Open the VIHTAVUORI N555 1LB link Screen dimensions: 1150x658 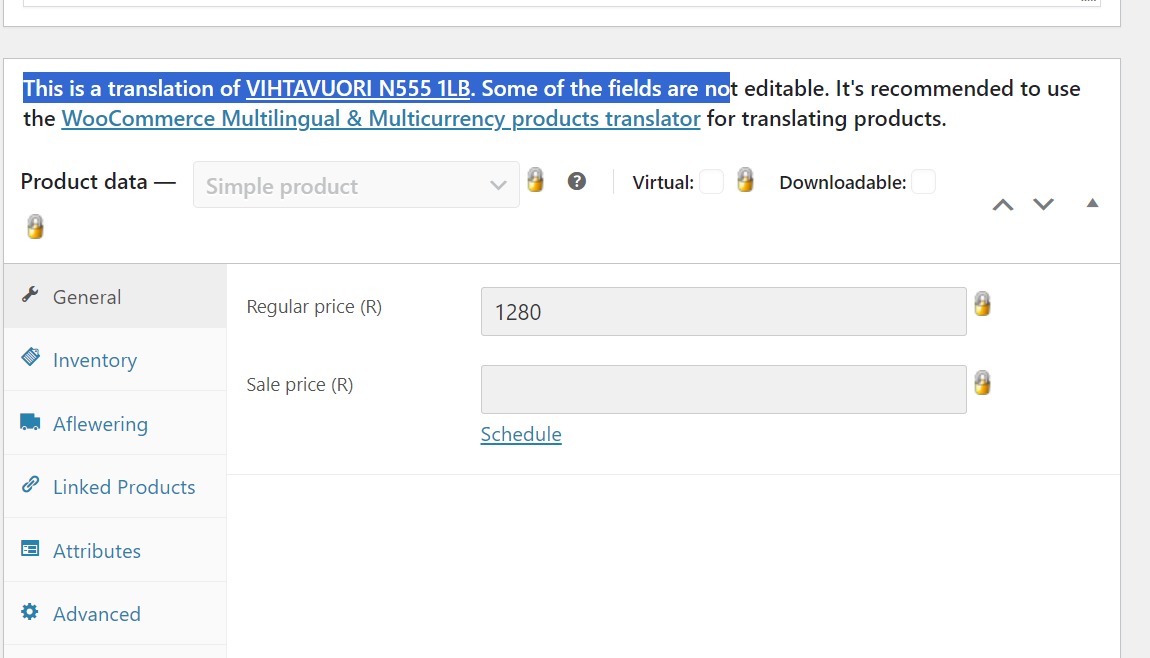click(x=358, y=88)
